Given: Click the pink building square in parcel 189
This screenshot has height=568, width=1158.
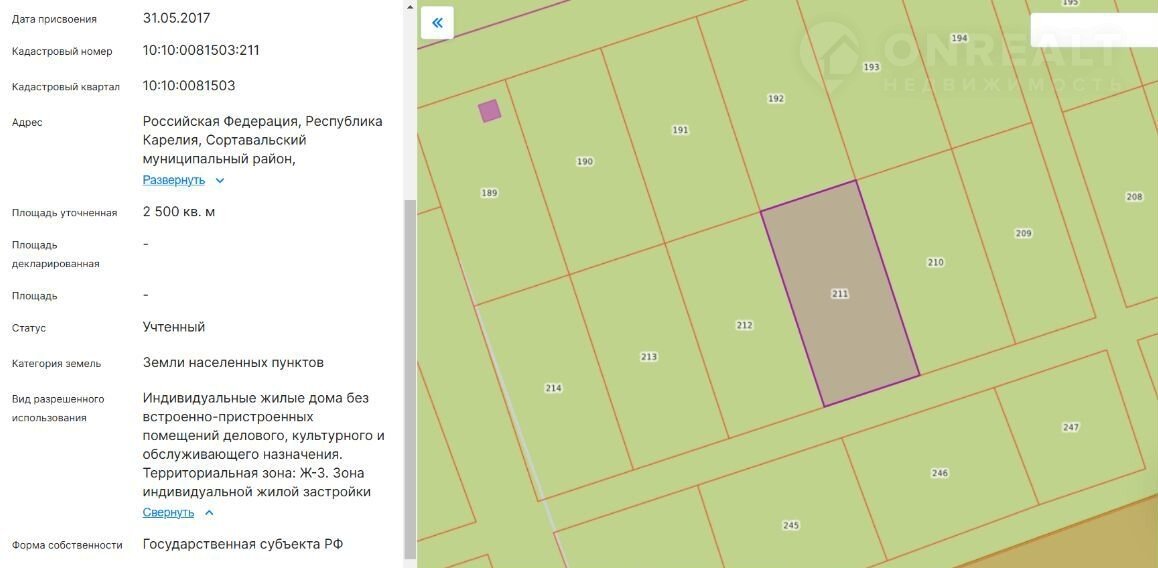Looking at the screenshot, I should tap(489, 111).
